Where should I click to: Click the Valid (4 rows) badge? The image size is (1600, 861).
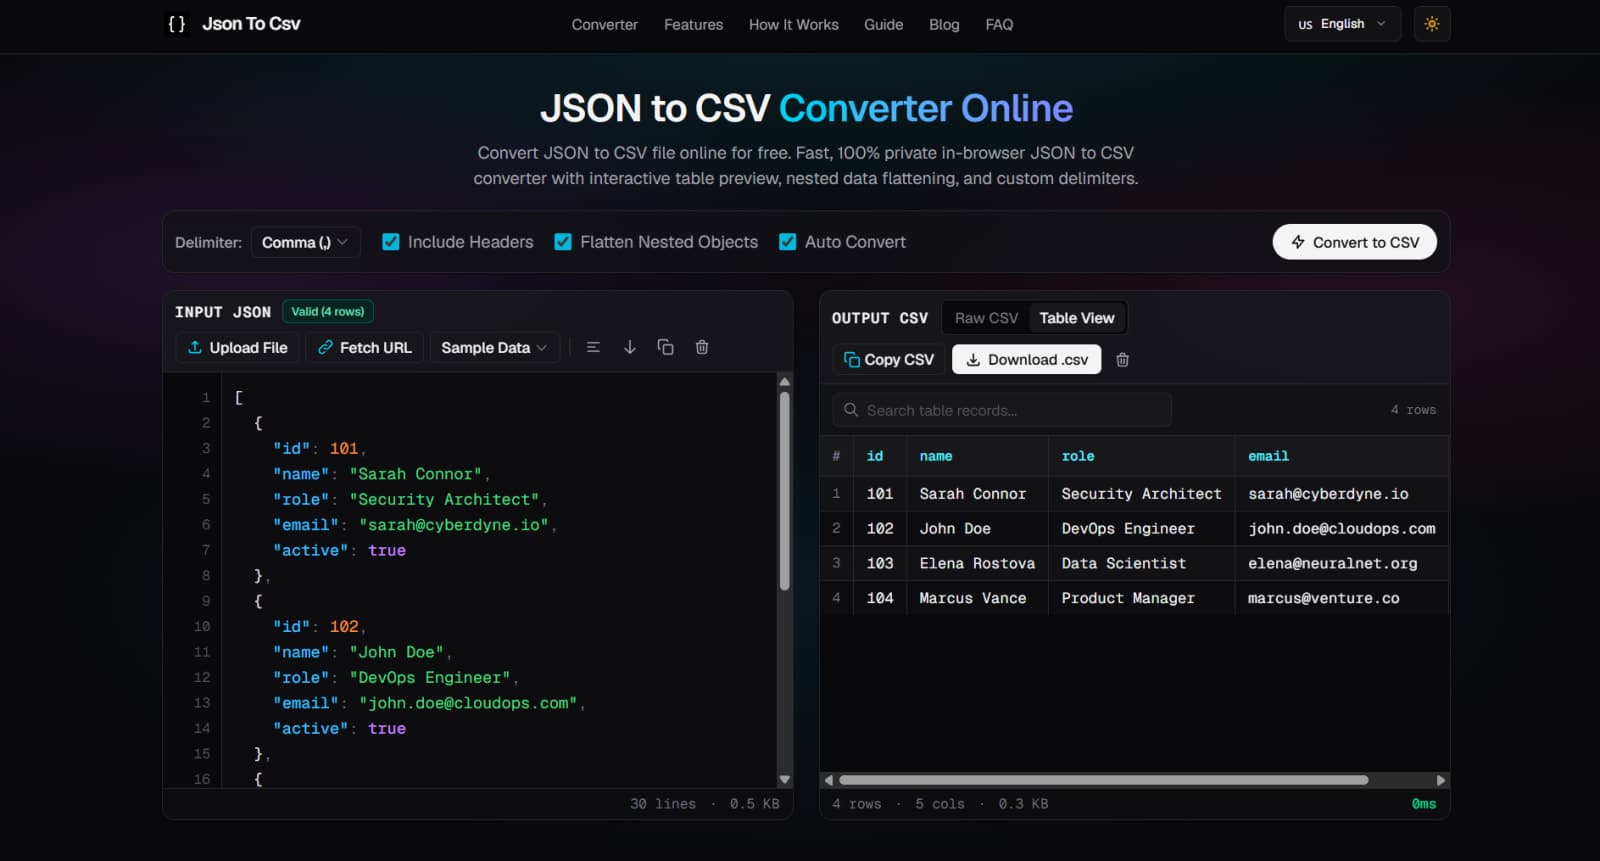[328, 312]
